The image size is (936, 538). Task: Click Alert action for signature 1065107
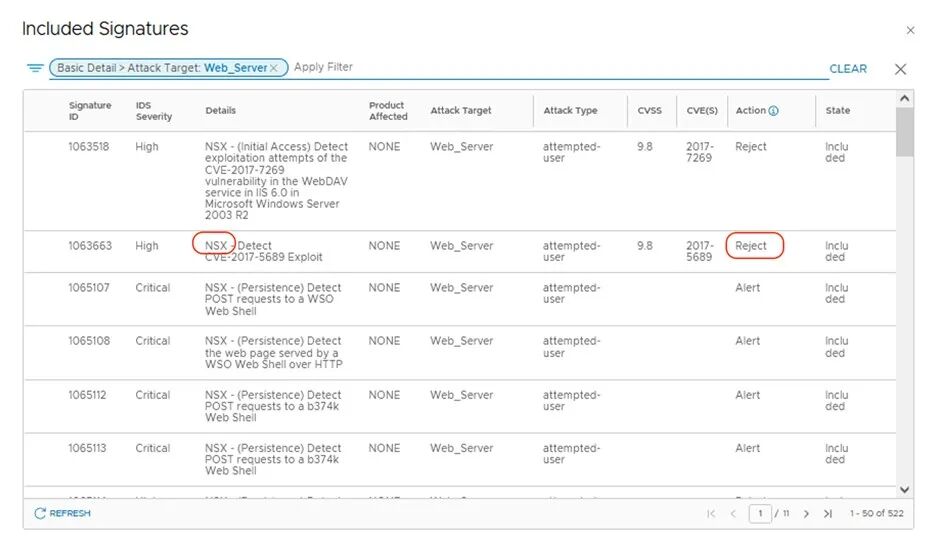(747, 287)
